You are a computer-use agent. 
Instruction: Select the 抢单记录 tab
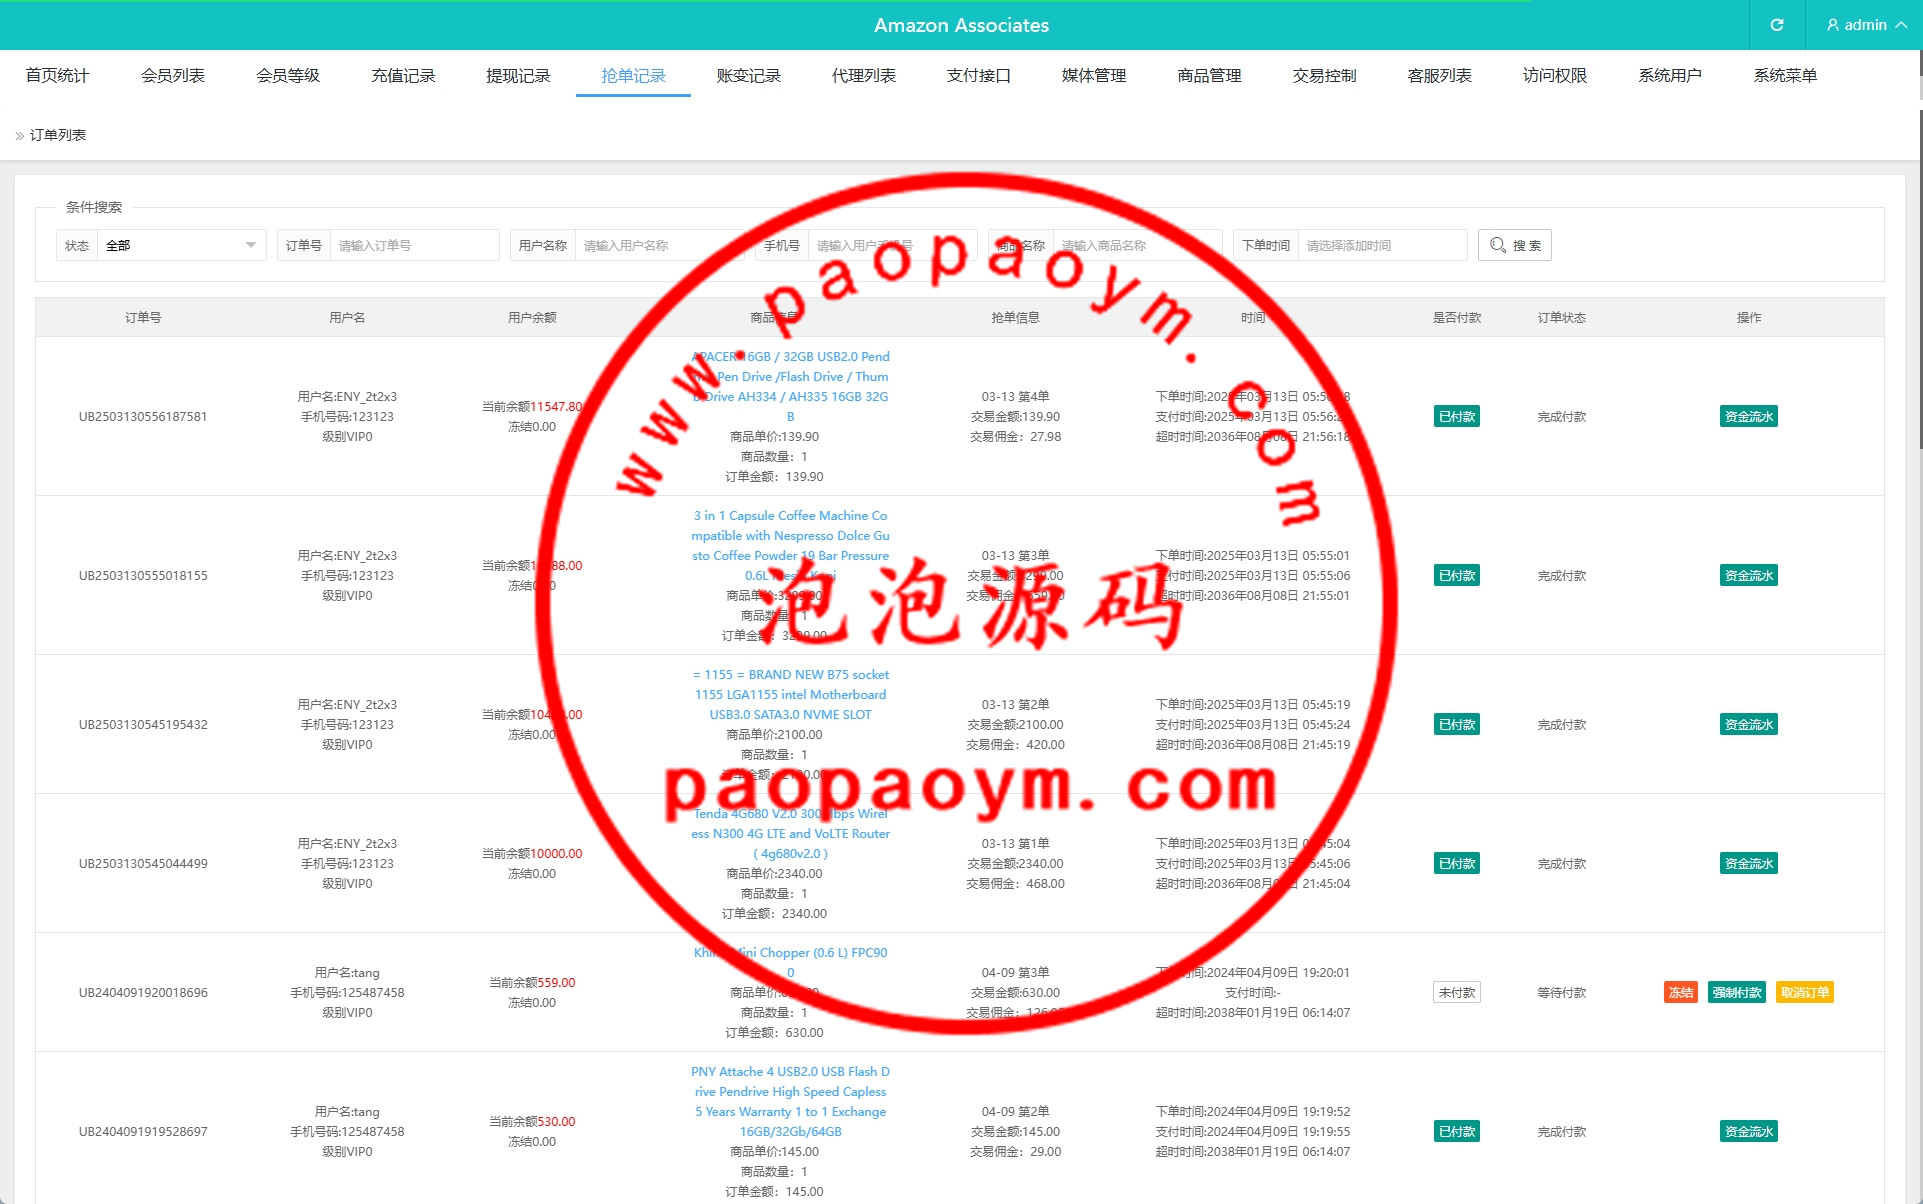tap(633, 76)
